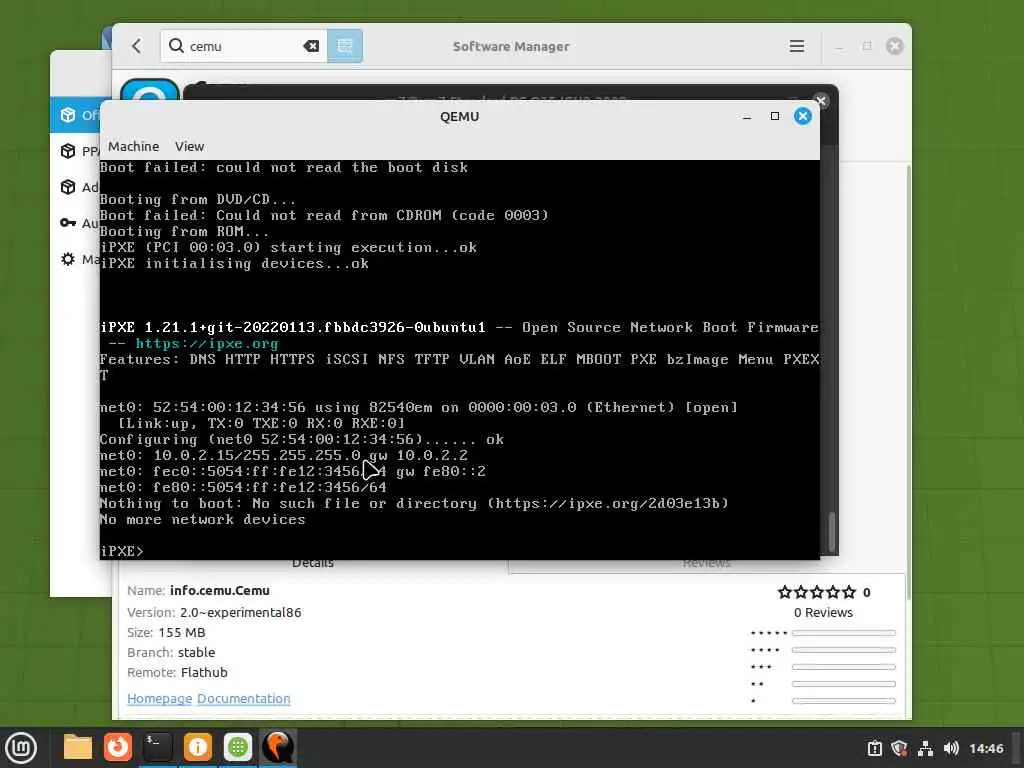Switch to QEMU via its taskbar icon
This screenshot has width=1024, height=768.
pos(278,747)
